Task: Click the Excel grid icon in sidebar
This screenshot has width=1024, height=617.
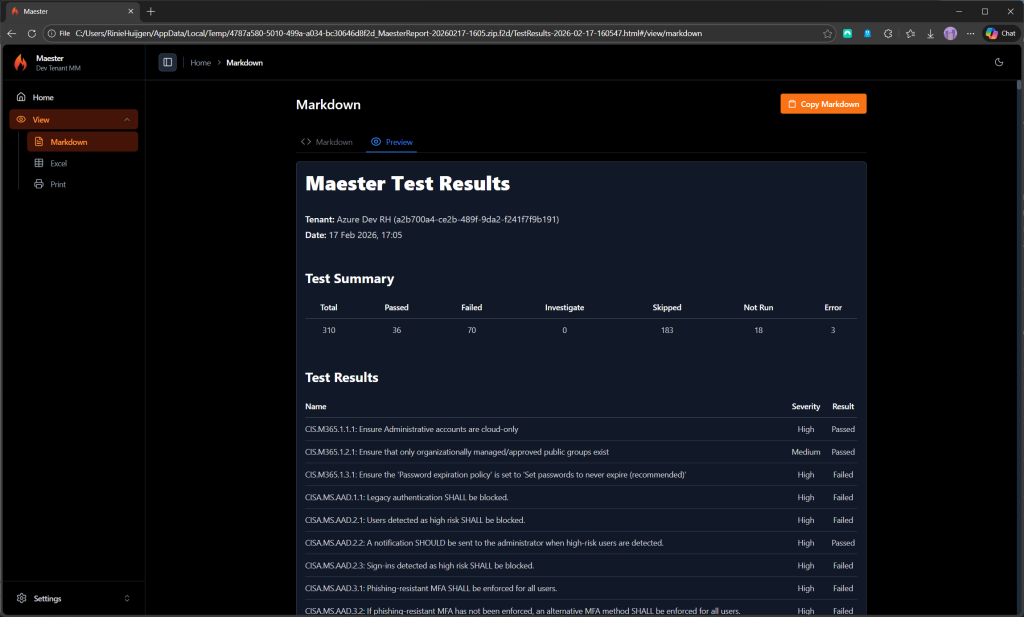Action: (x=39, y=163)
